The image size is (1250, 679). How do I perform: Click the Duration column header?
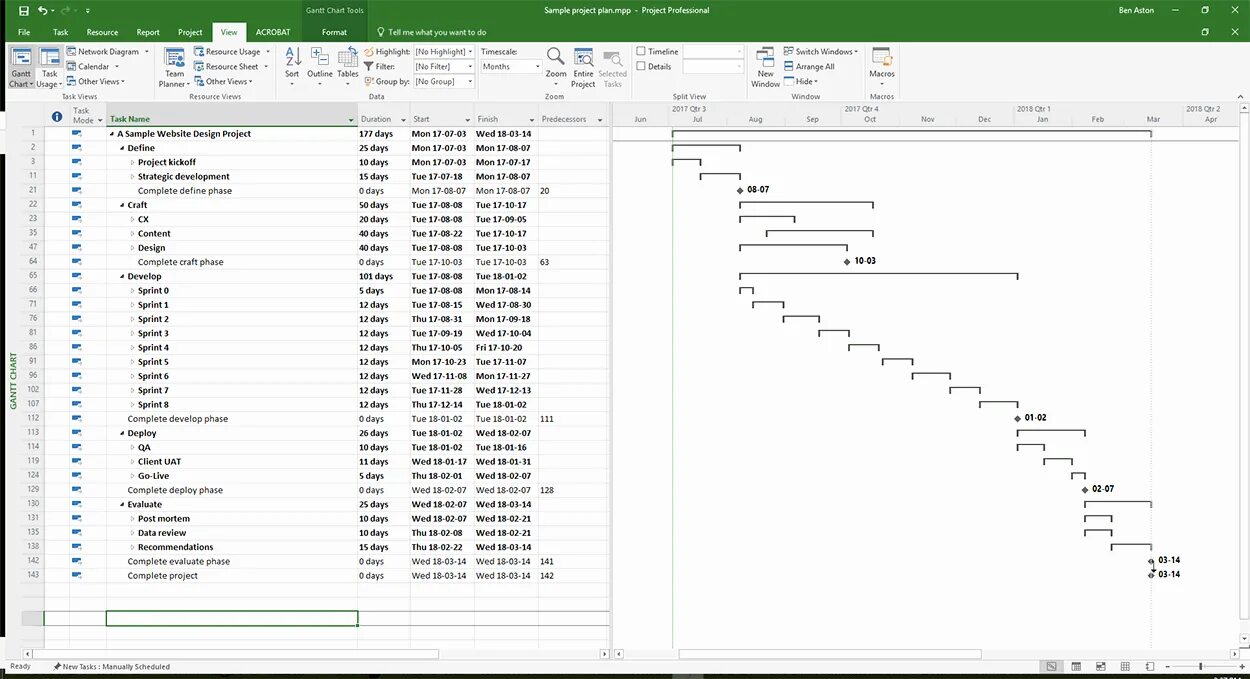[x=384, y=119]
